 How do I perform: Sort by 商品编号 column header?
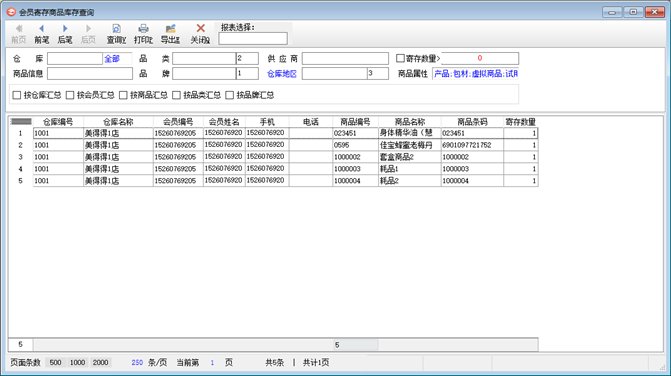pyautogui.click(x=356, y=122)
